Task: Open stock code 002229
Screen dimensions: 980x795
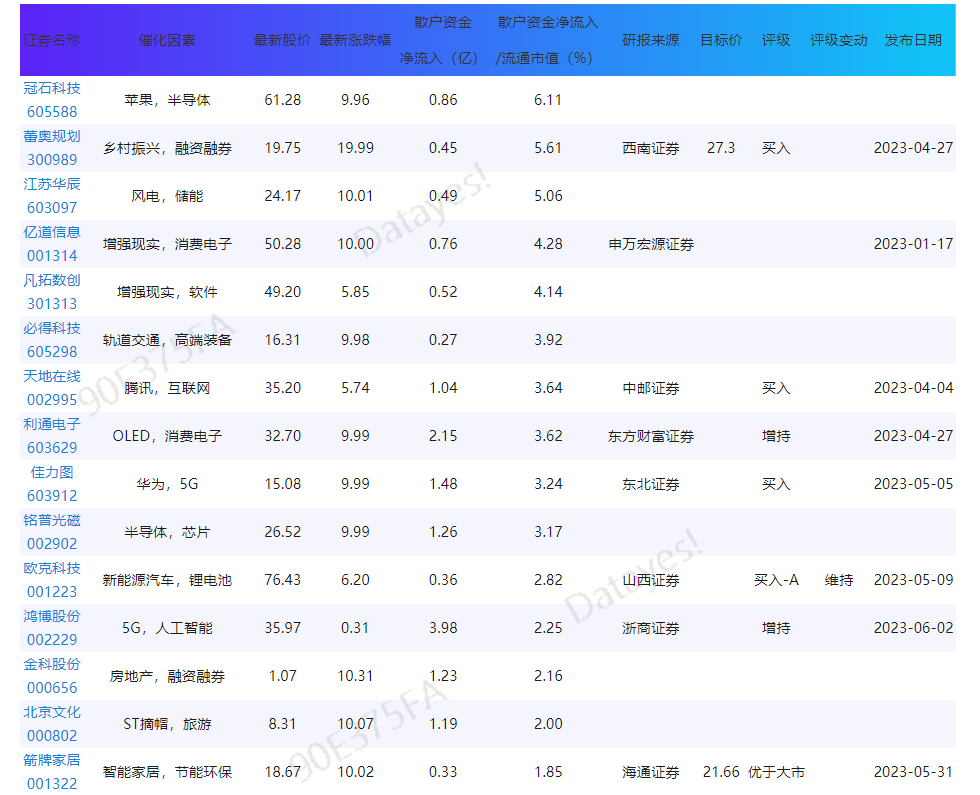Action: (x=52, y=641)
